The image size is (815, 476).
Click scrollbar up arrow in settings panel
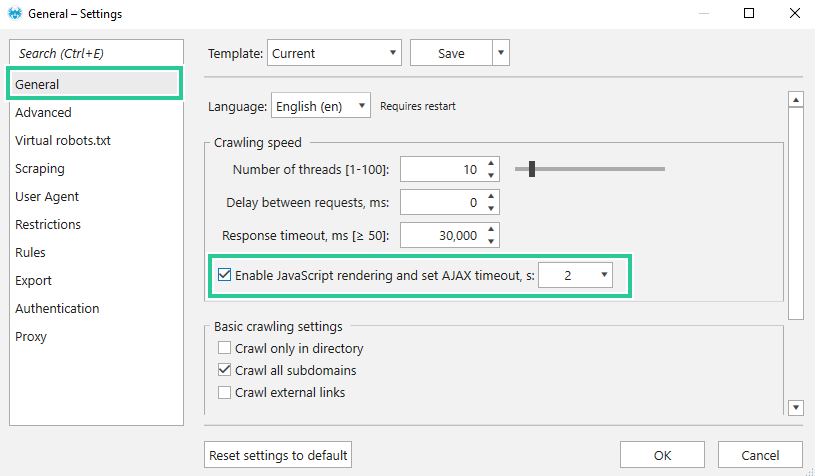point(796,99)
